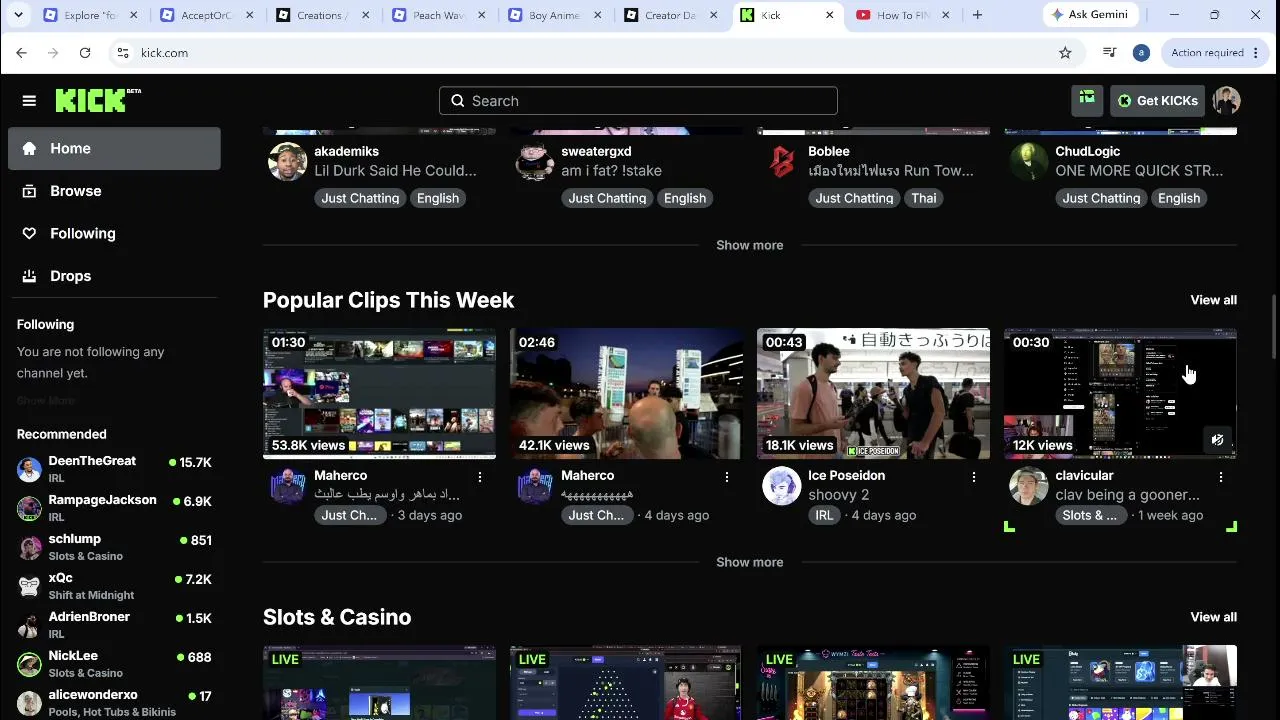1280x720 pixels.
Task: Go to Home in sidebar
Action: tap(114, 148)
